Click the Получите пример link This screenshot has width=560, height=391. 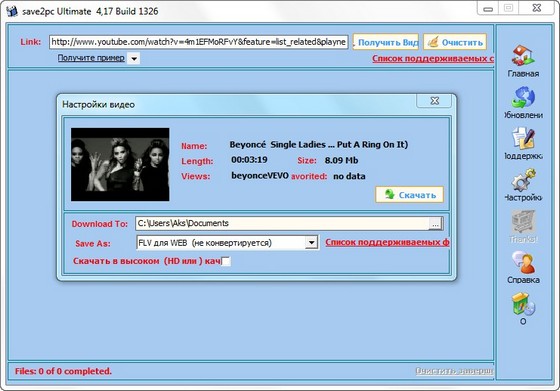91,58
